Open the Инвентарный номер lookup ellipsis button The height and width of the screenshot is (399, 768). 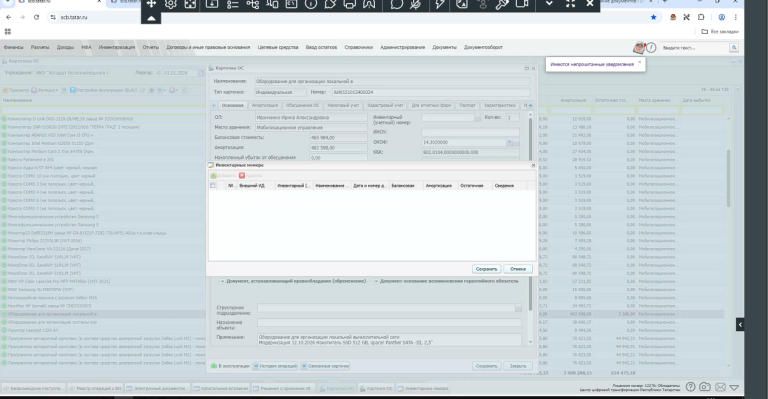pyautogui.click(x=477, y=117)
